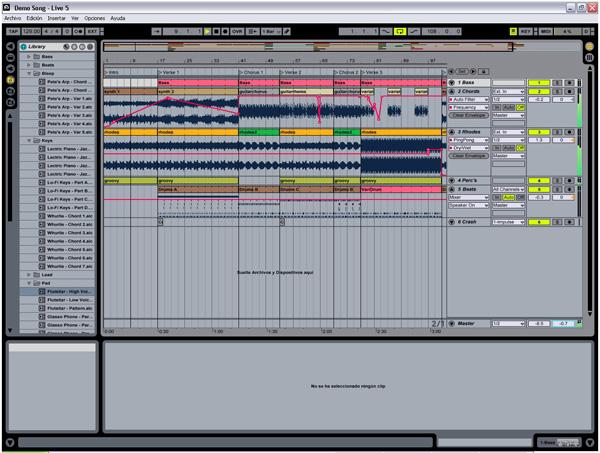
Task: Open the Ayuda menu
Action: [x=117, y=18]
